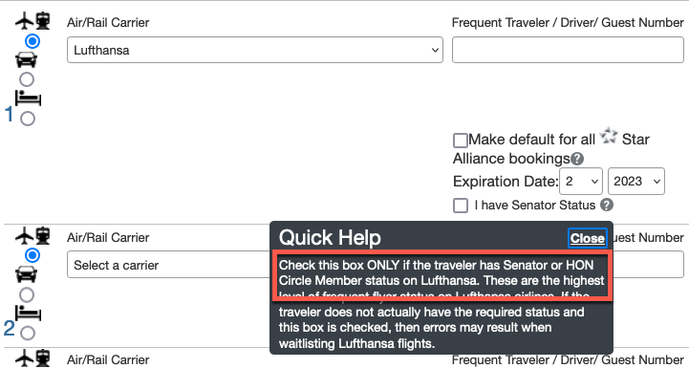The height and width of the screenshot is (370, 689).
Task: Click the row 2 'Air/Rail Carrier' label
Action: pyautogui.click(x=108, y=237)
